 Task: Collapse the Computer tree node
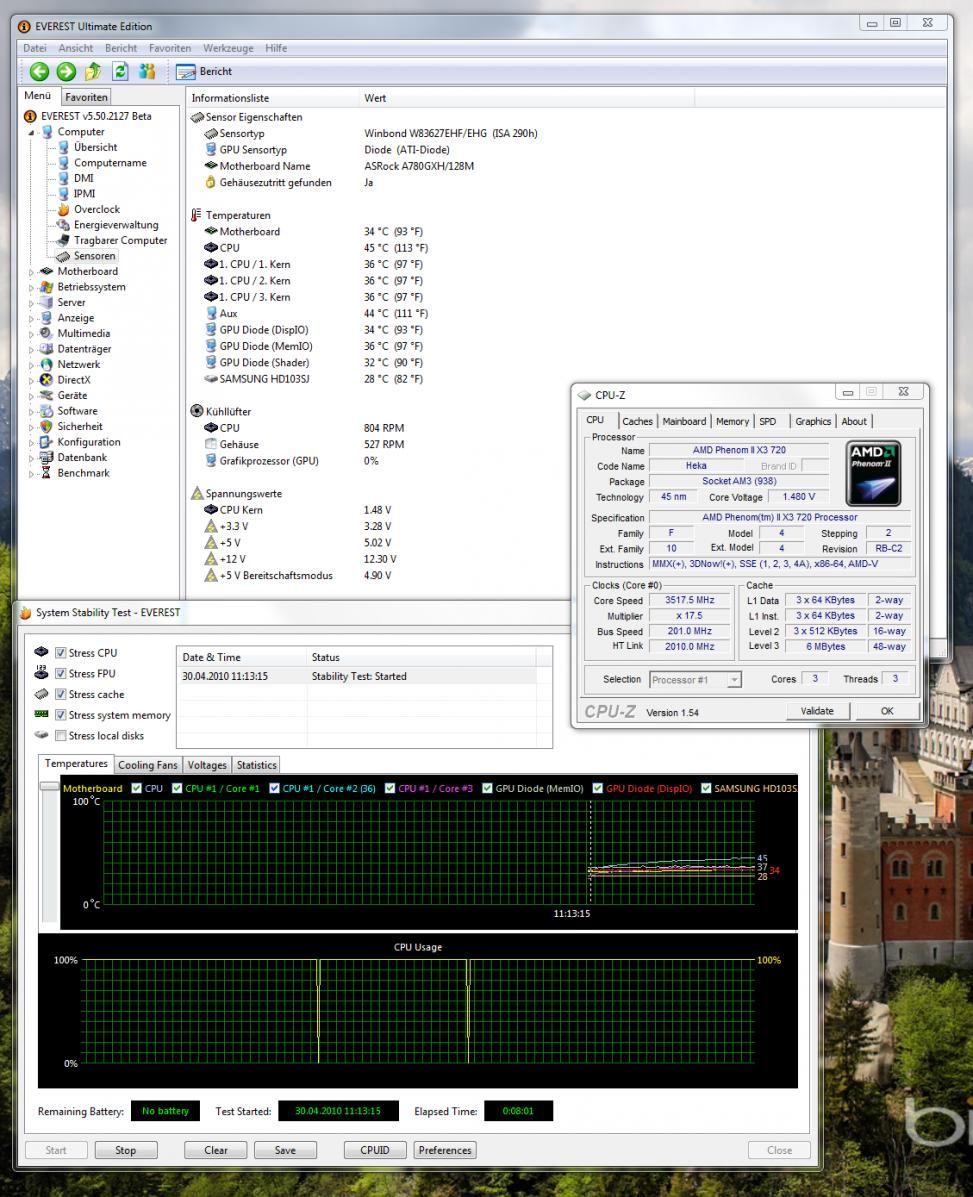tap(32, 133)
